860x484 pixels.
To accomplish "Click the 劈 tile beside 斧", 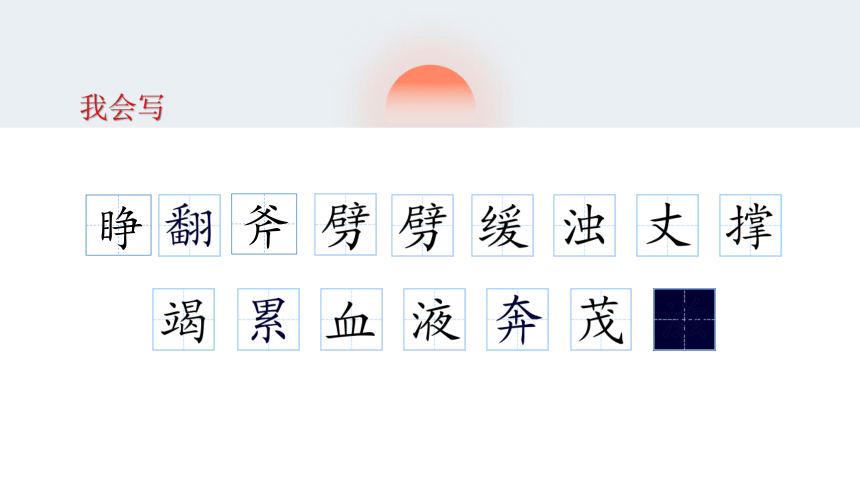I will tap(346, 224).
